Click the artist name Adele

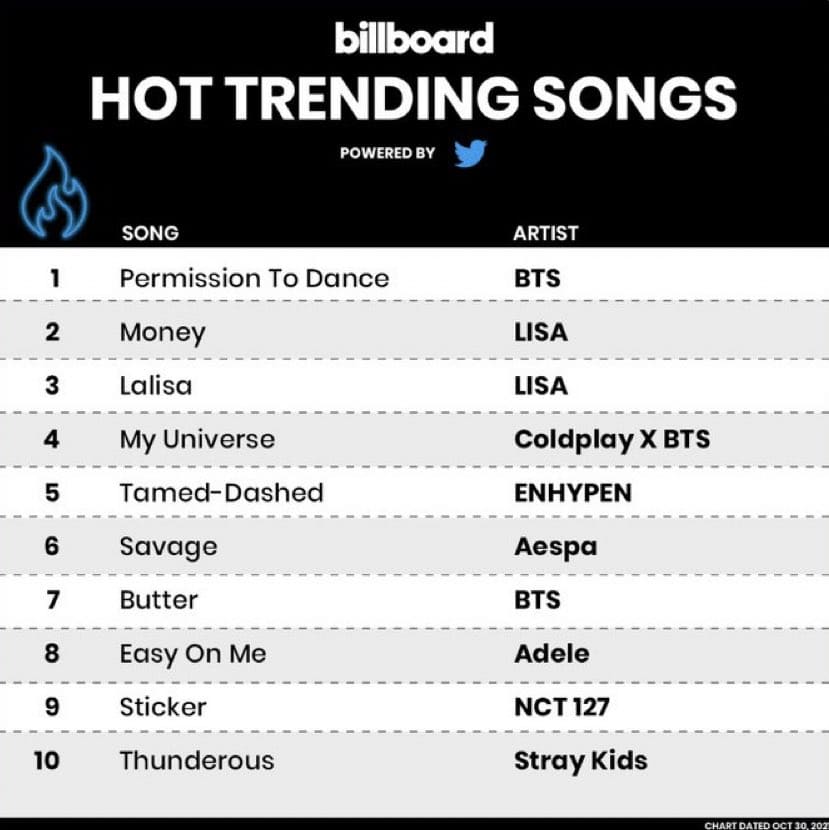pos(551,653)
